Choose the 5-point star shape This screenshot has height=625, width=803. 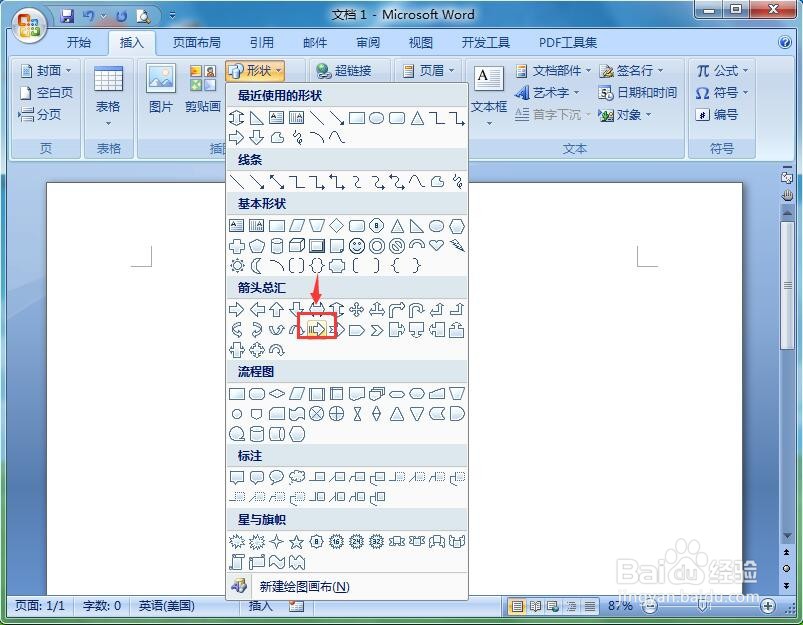(x=296, y=541)
